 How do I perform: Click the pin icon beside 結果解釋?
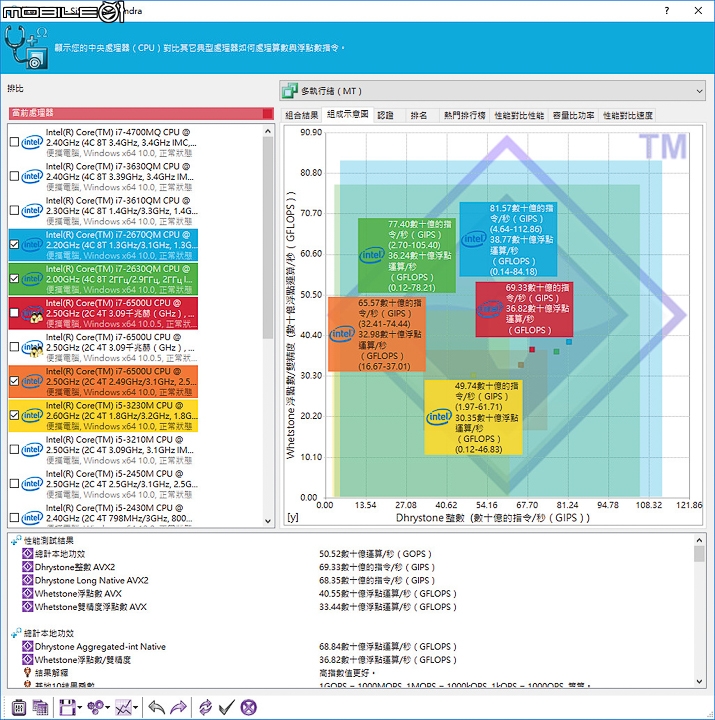tap(28, 673)
